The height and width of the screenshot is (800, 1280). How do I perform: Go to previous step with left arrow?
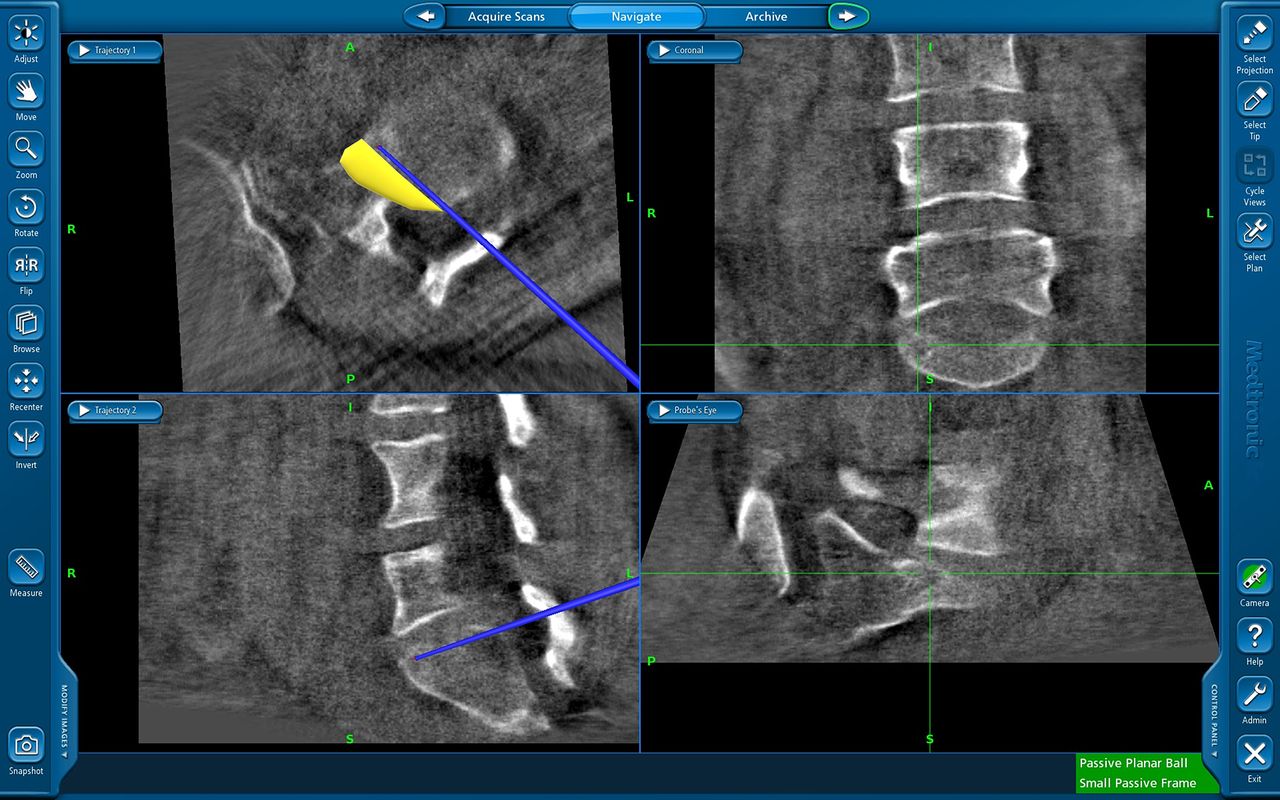(425, 16)
